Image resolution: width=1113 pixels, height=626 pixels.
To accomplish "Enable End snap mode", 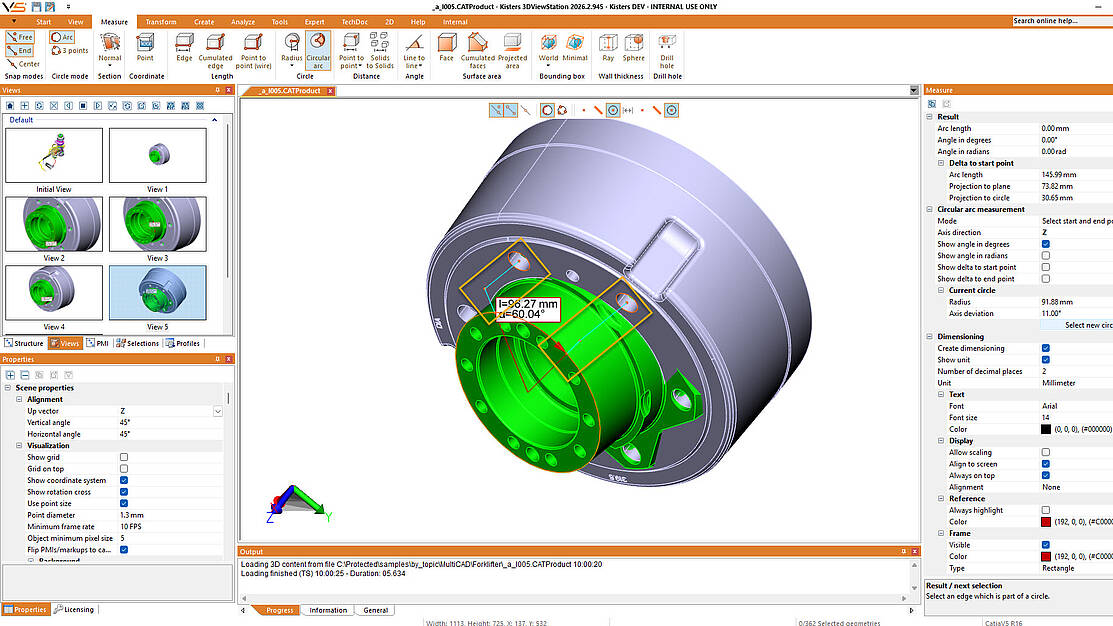I will pos(20,50).
